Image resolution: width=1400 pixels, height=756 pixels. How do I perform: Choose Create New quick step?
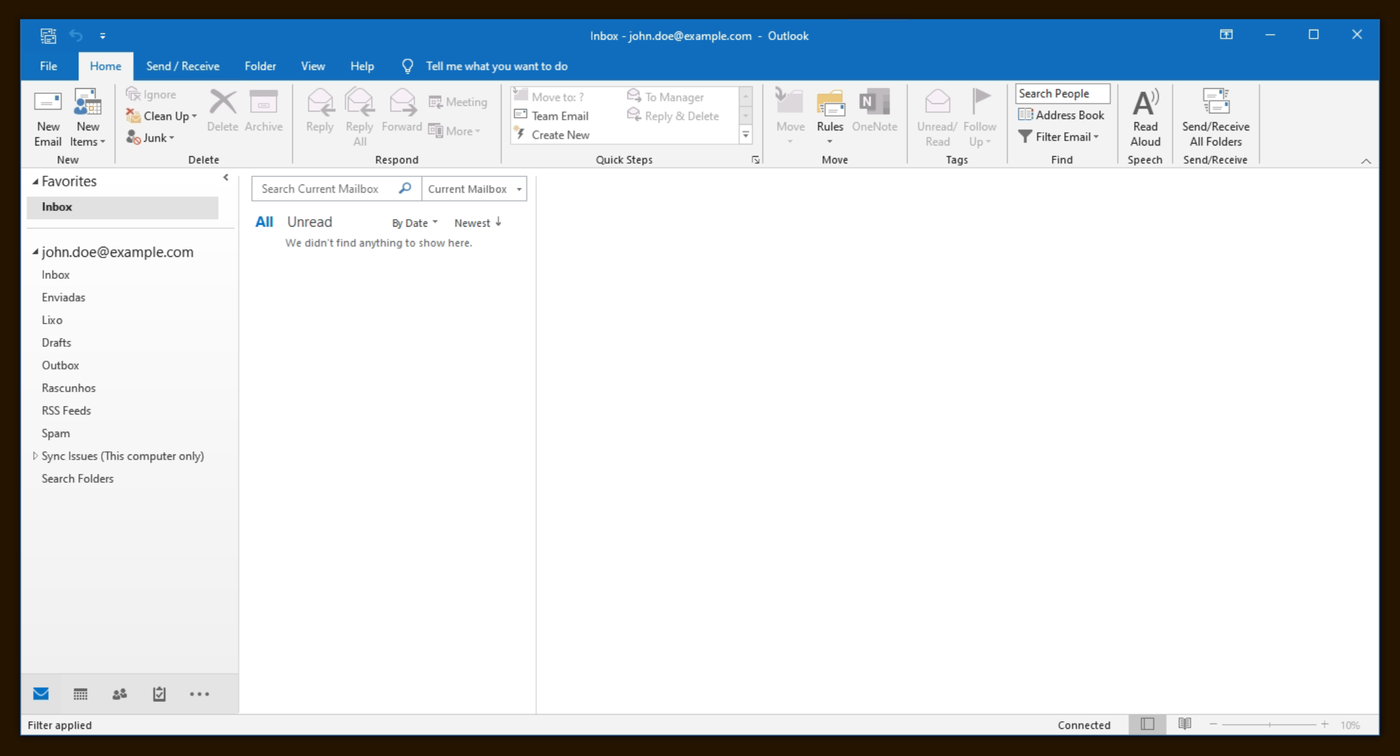coord(552,135)
